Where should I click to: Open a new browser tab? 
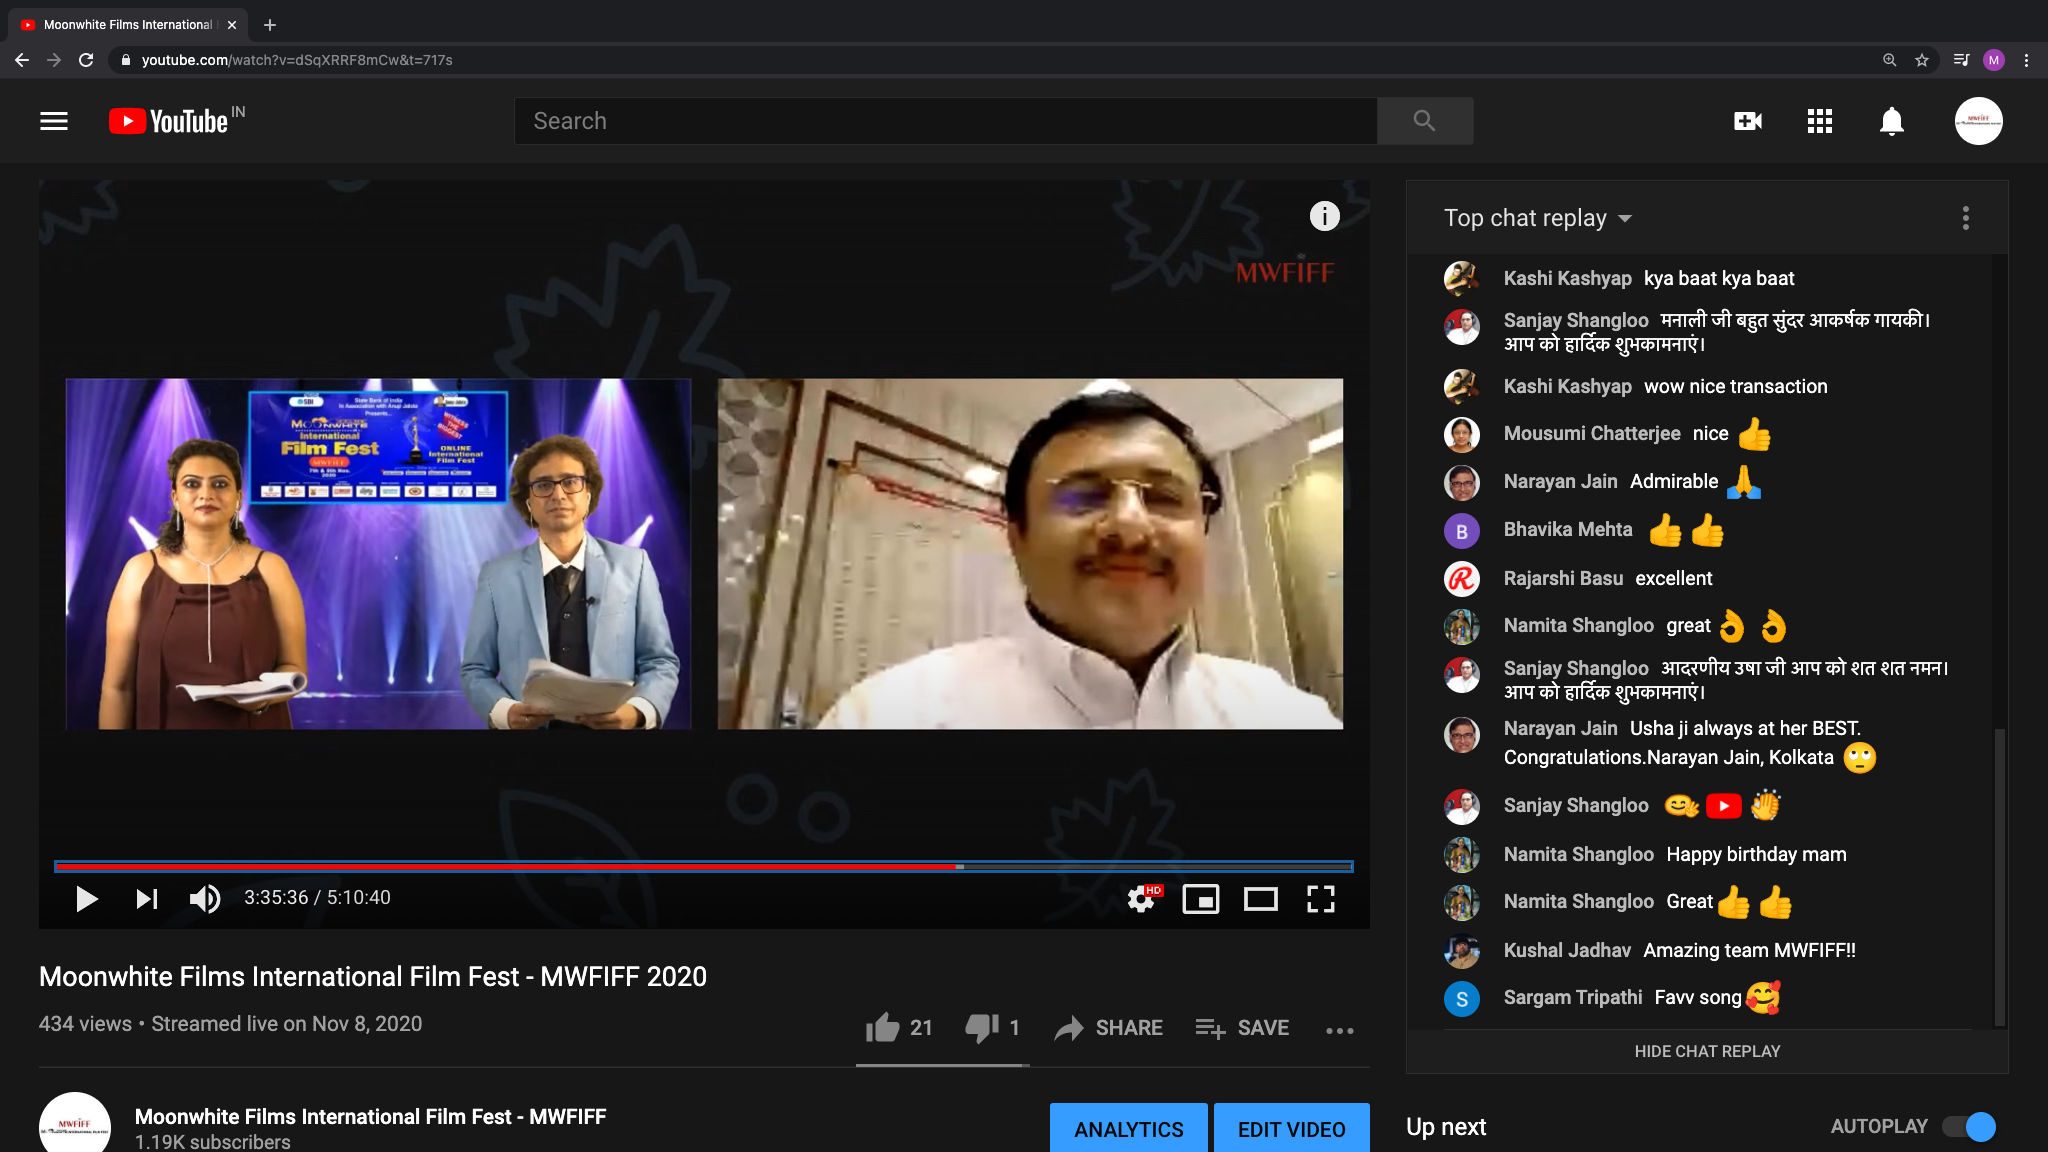point(270,25)
